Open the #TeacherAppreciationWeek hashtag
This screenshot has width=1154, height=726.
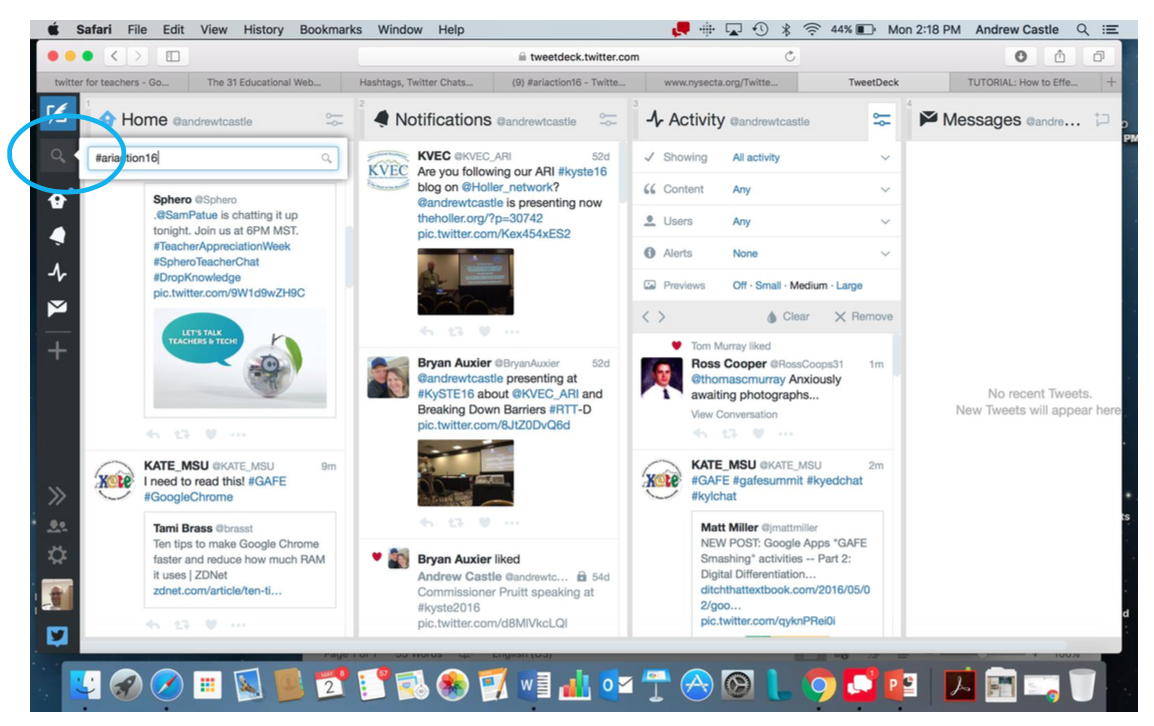pos(222,246)
